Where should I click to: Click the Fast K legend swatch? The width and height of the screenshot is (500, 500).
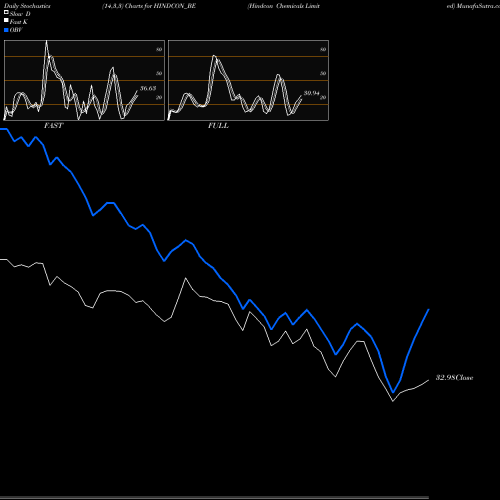[x=6, y=20]
